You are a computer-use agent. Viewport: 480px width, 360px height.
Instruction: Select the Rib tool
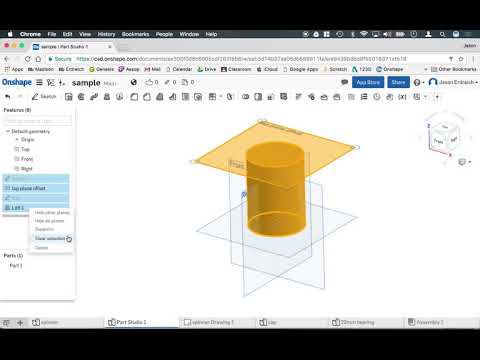(172, 97)
